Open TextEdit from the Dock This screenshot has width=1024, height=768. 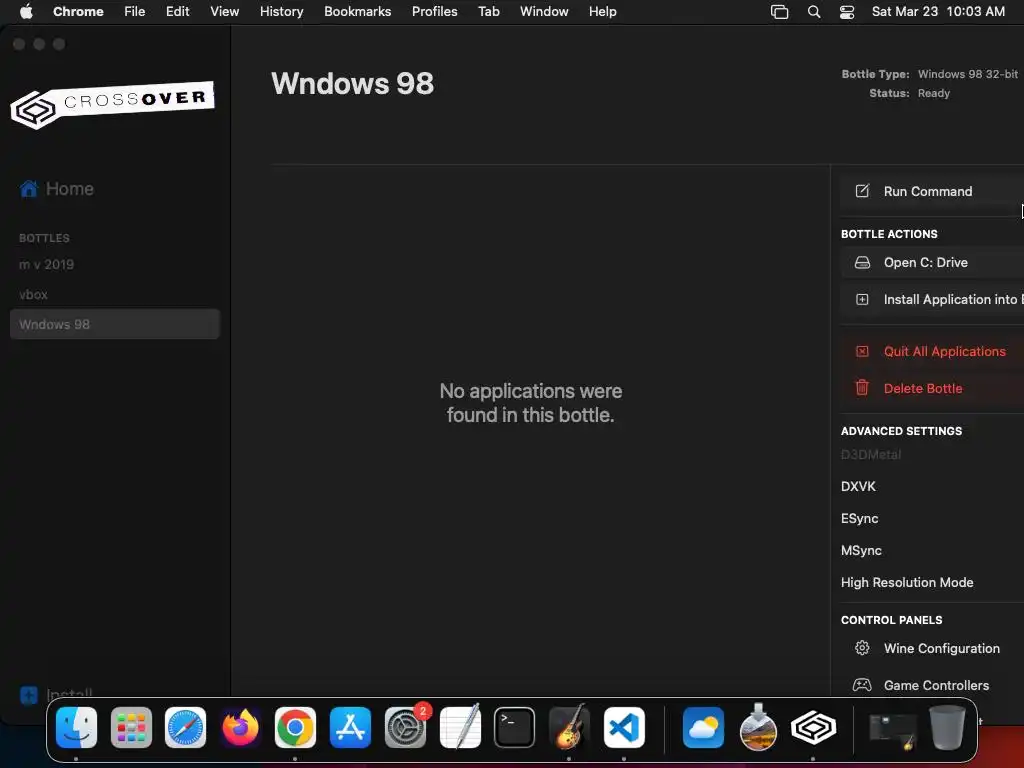point(460,728)
